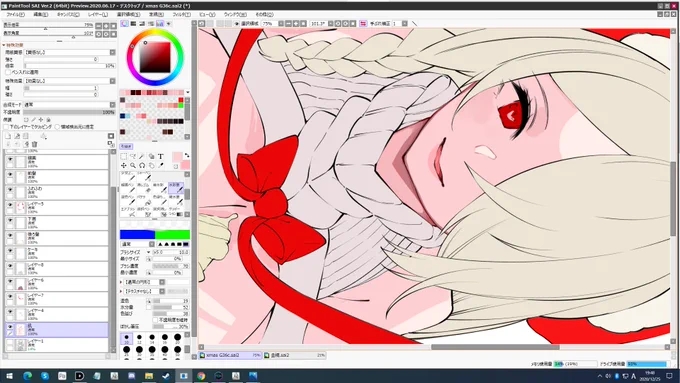Select the magic wand tool
Screen dimensions: 680x383
[142, 156]
